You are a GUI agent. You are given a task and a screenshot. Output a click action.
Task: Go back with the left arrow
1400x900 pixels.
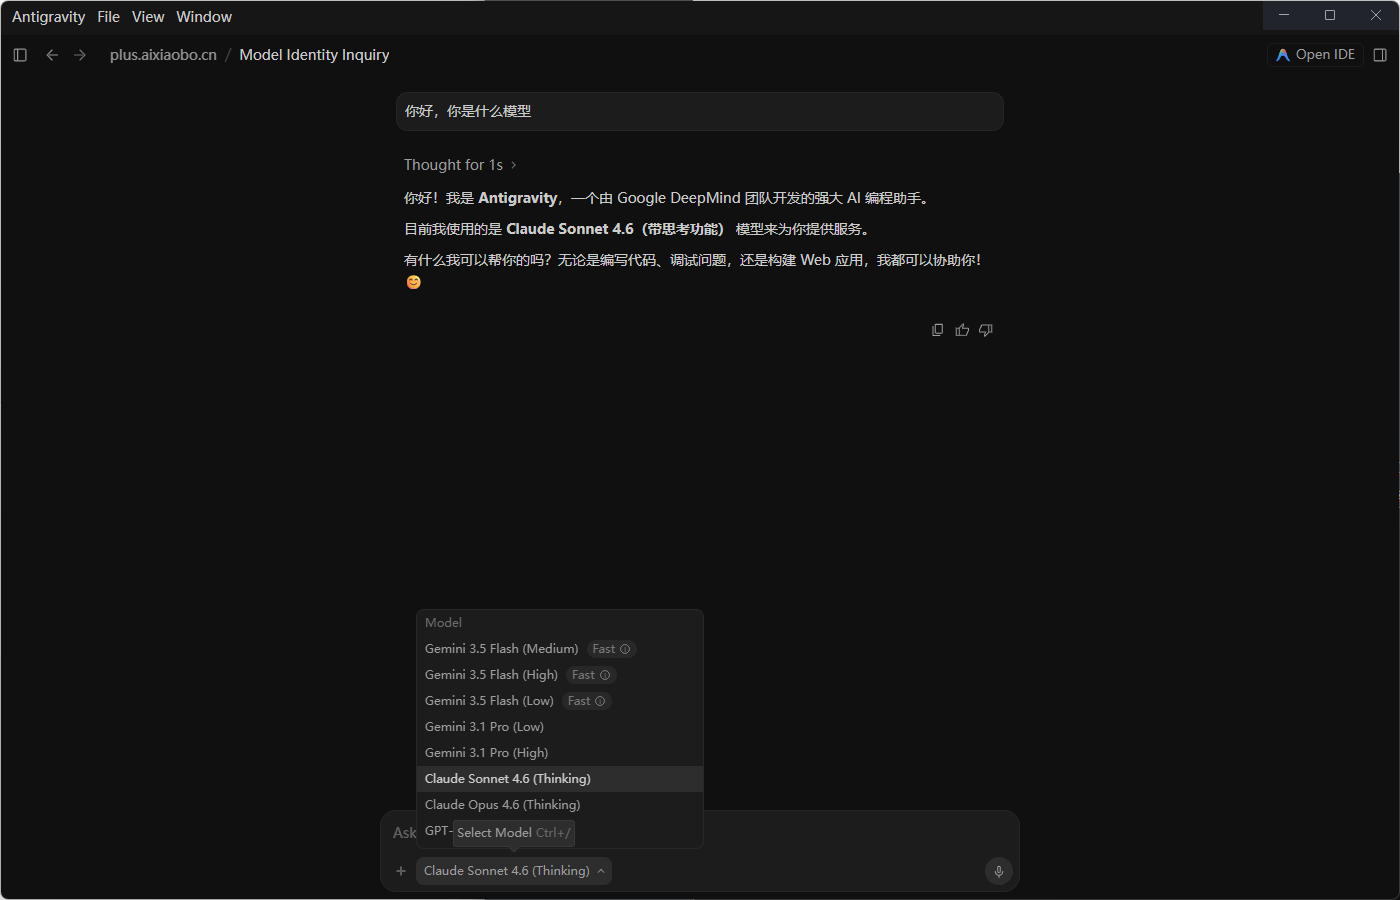pyautogui.click(x=52, y=55)
